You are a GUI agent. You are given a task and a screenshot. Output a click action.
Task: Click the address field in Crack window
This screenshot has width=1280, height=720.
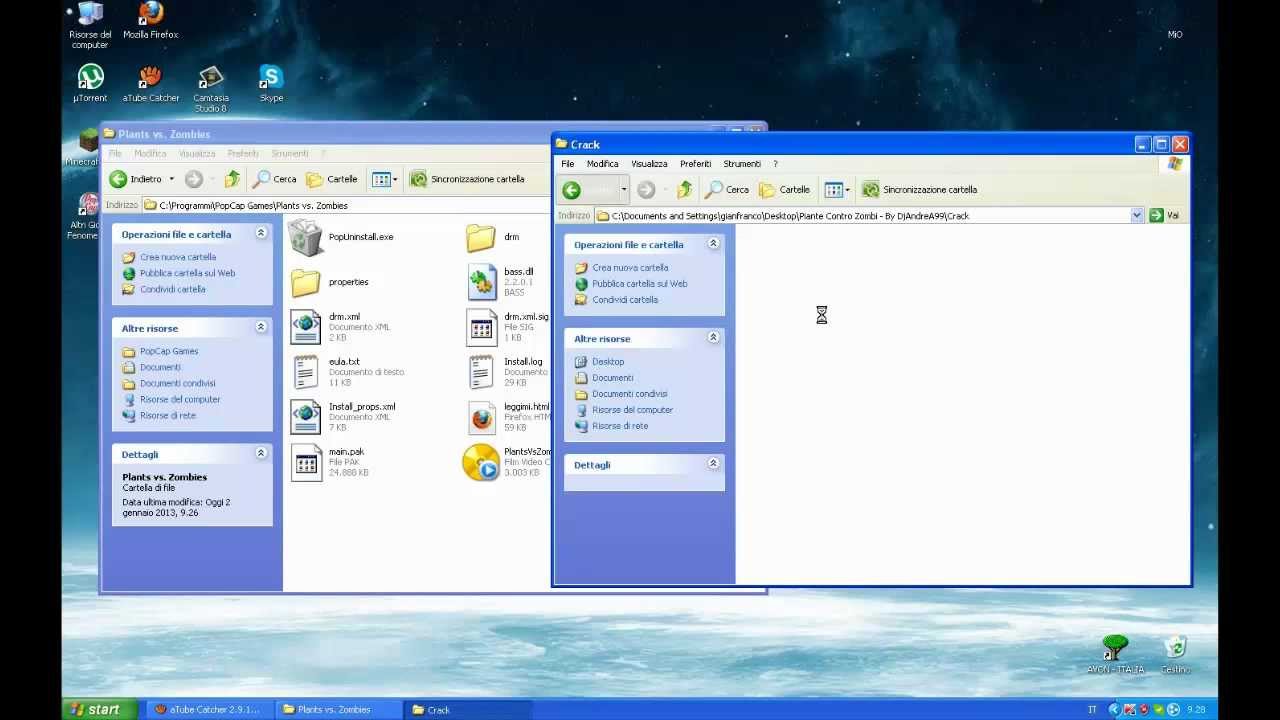pyautogui.click(x=870, y=215)
